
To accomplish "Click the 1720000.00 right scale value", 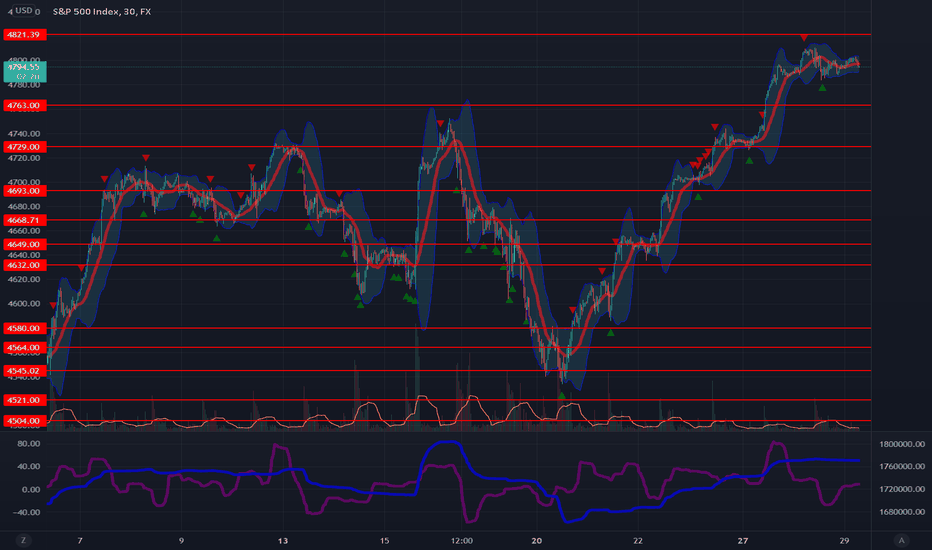I will click(902, 489).
